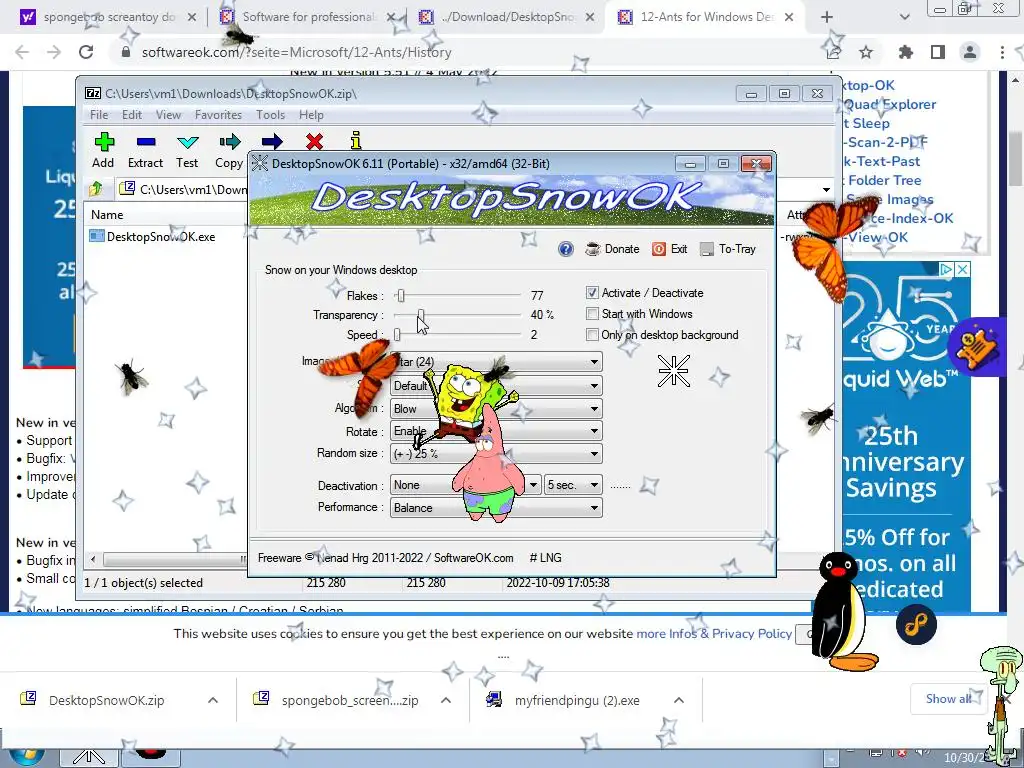Screen dimensions: 1024x768
Task: Open the Performance 'Balance' dropdown
Action: pos(496,507)
